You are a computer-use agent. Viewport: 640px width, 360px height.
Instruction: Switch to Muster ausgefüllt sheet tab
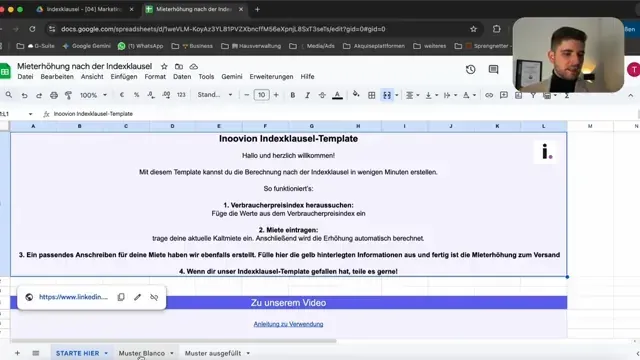(x=213, y=353)
